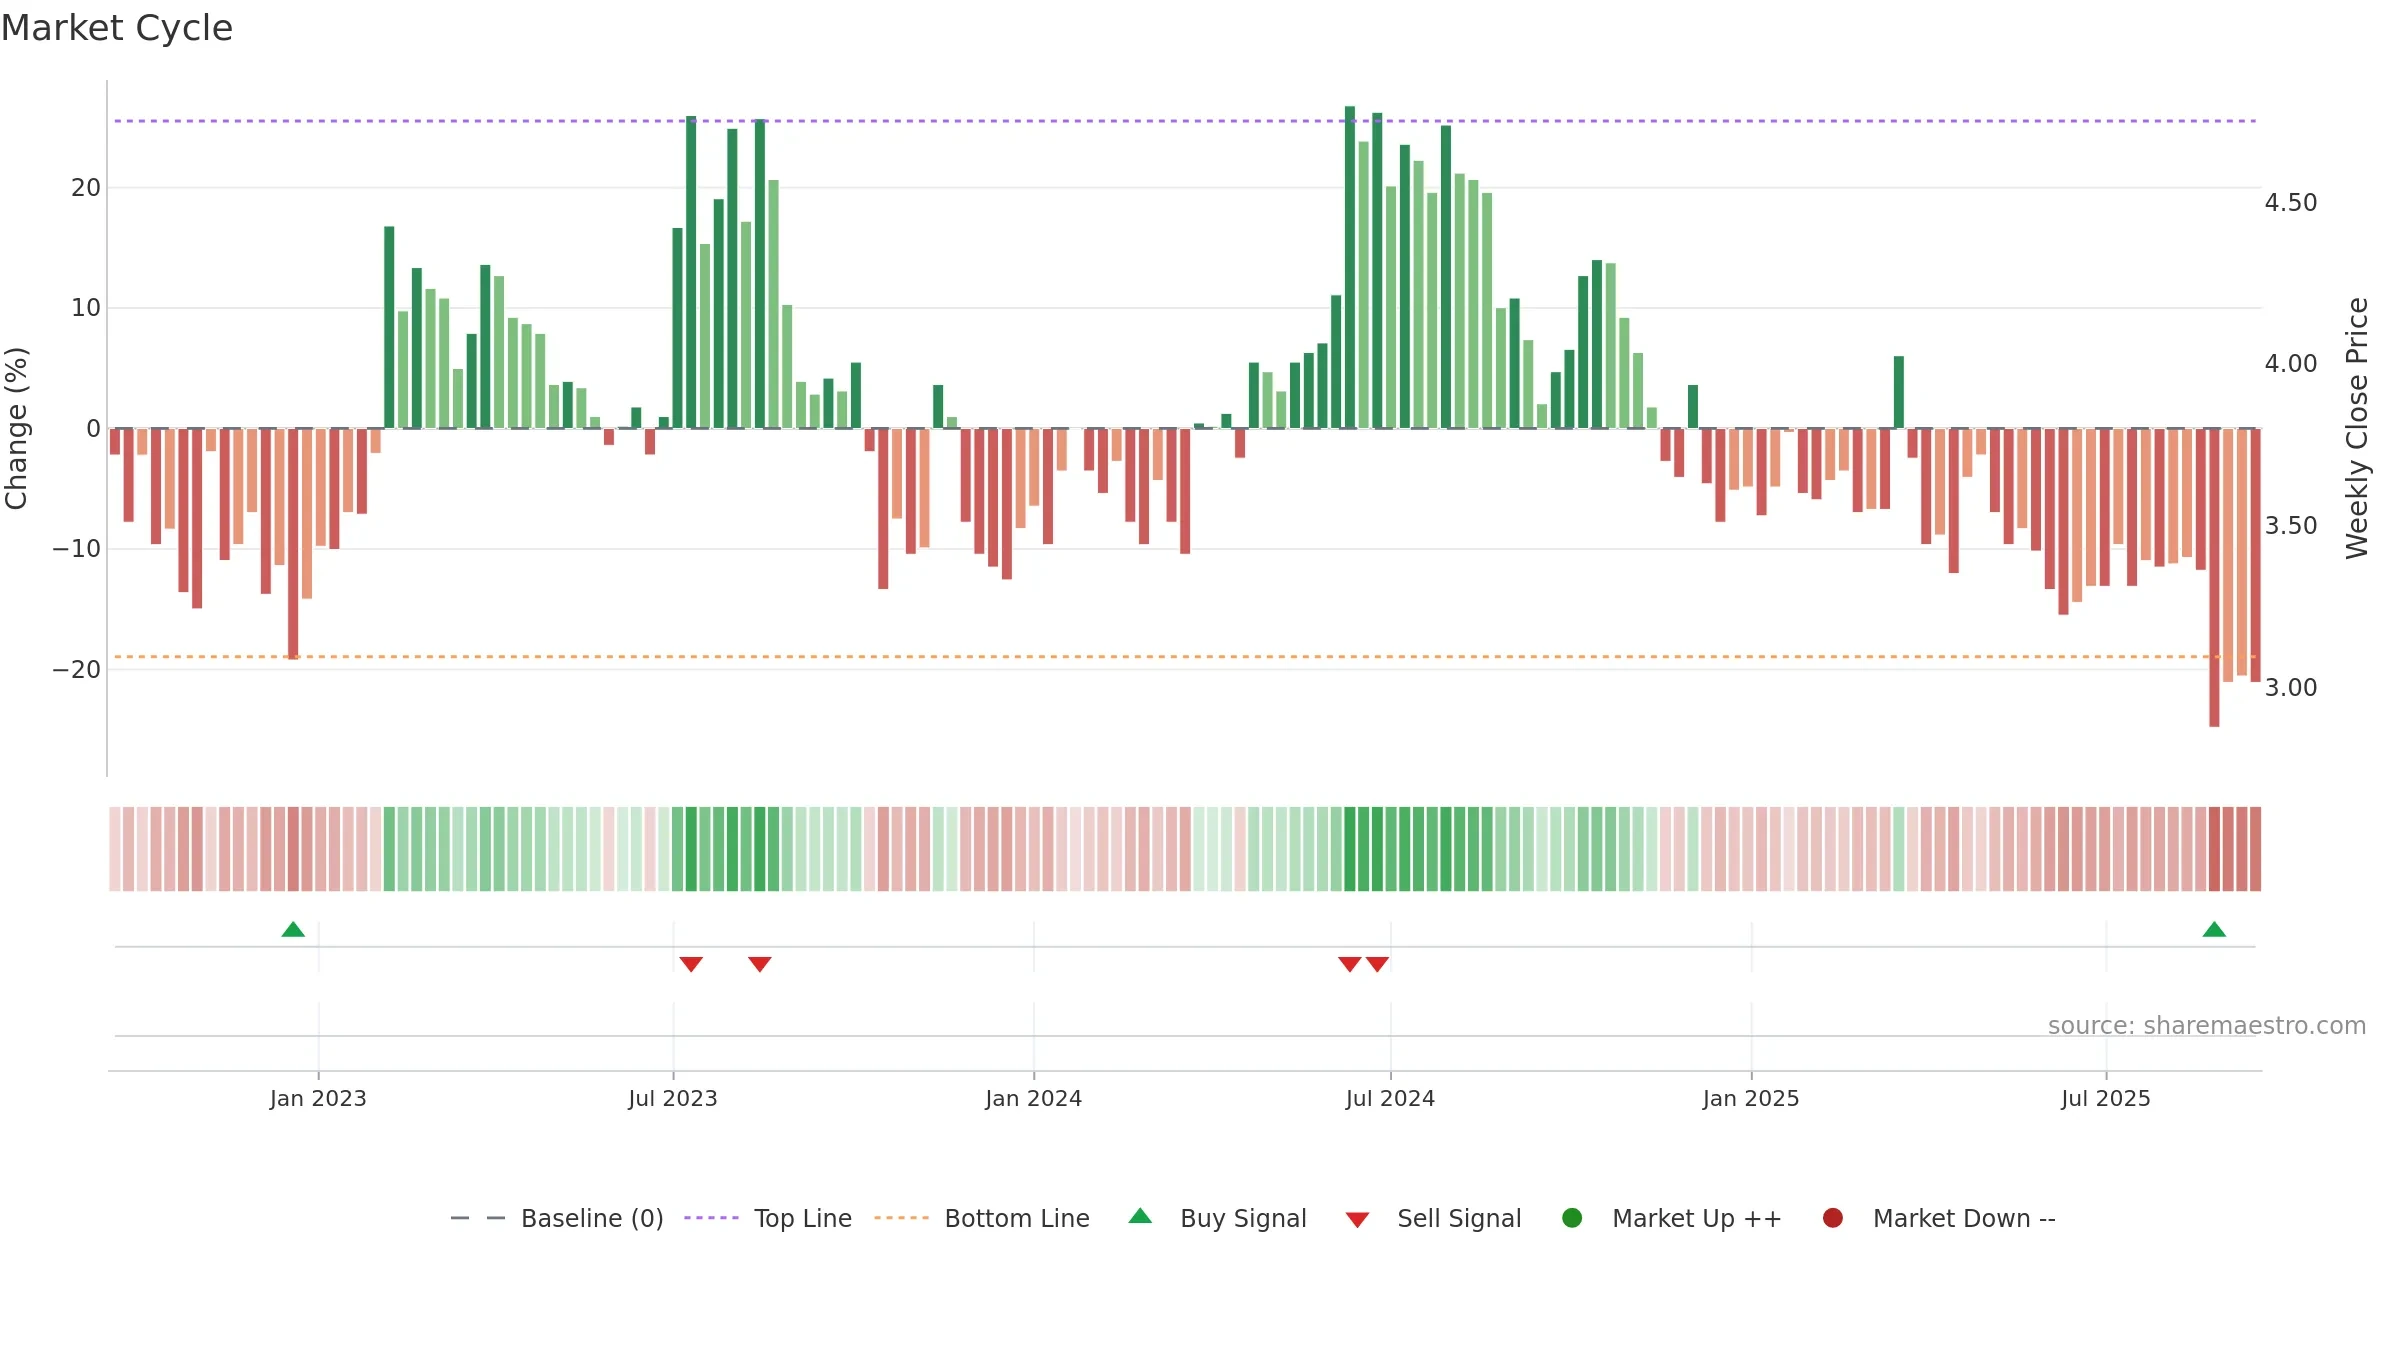2400x1350 pixels.
Task: Select the buy signal marker after Jul 2025
Action: [2214, 929]
